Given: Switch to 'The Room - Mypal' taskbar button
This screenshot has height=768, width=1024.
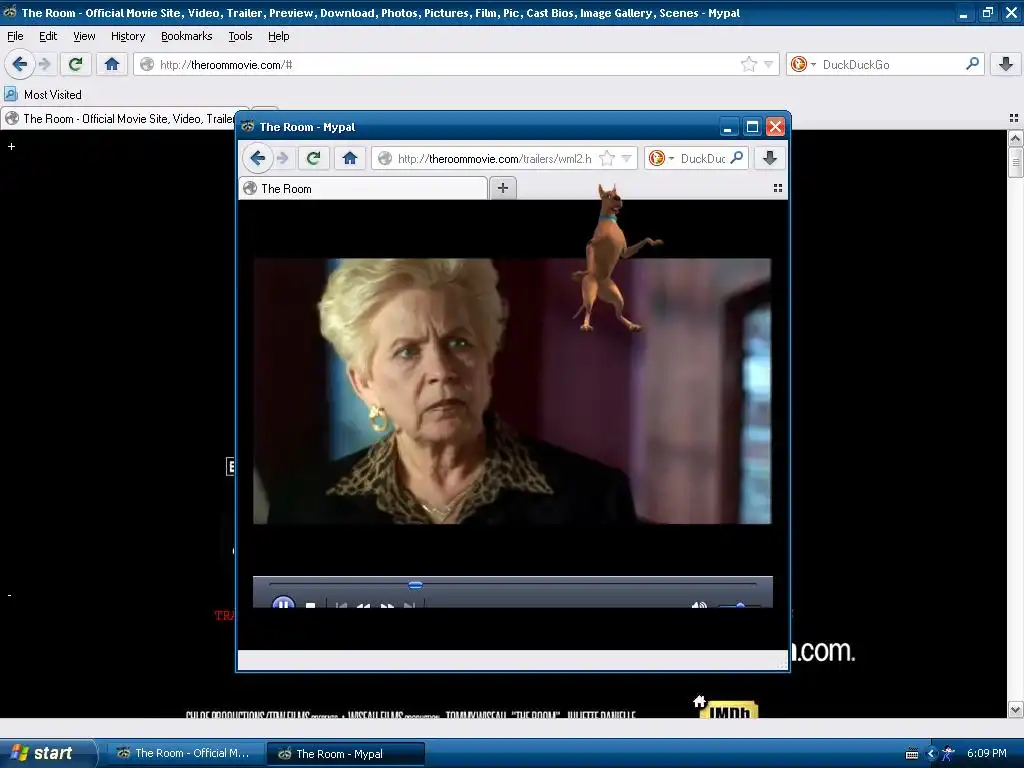Looking at the screenshot, I should click(x=345, y=754).
